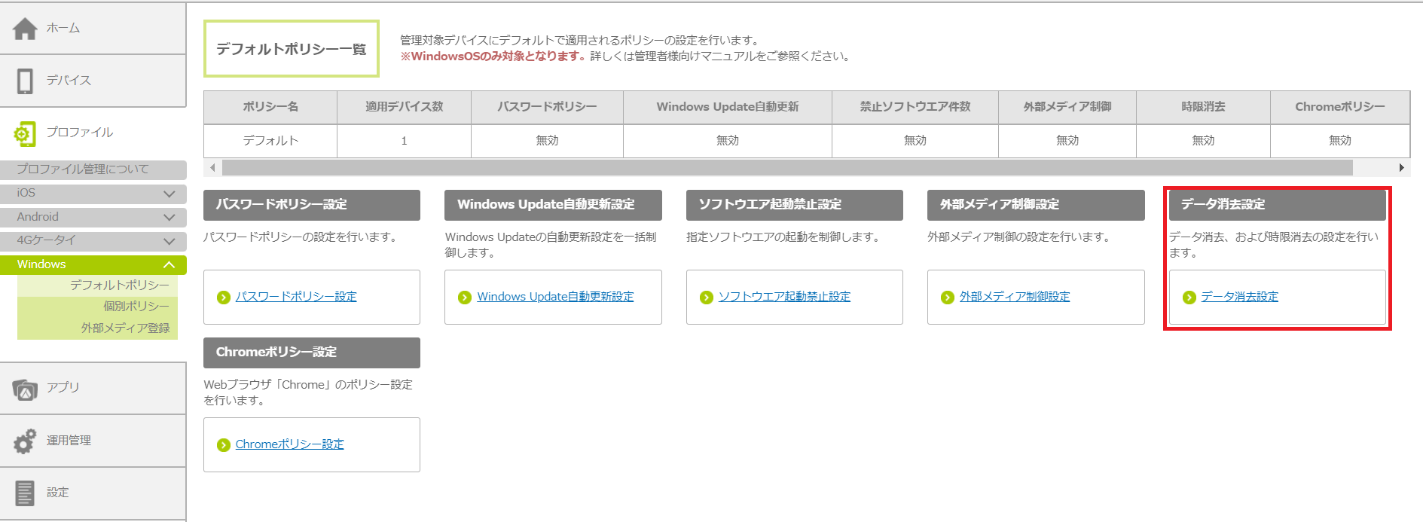Open the データ消去設定 link
1423x522 pixels.
[1239, 297]
